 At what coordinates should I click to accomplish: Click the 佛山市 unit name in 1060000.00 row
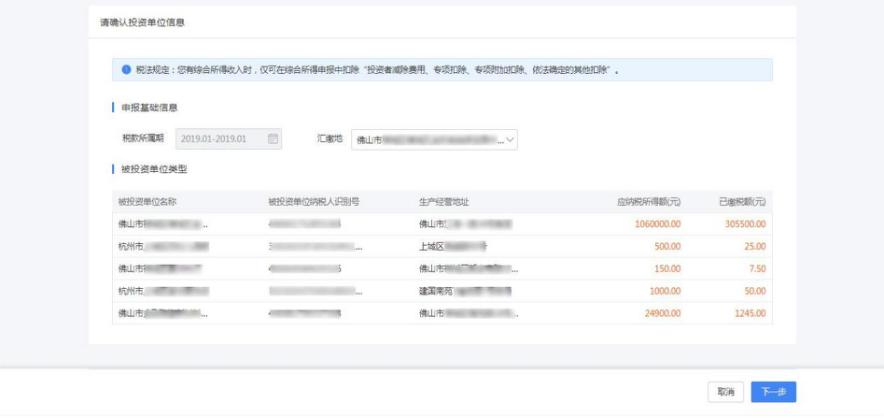pyautogui.click(x=163, y=224)
